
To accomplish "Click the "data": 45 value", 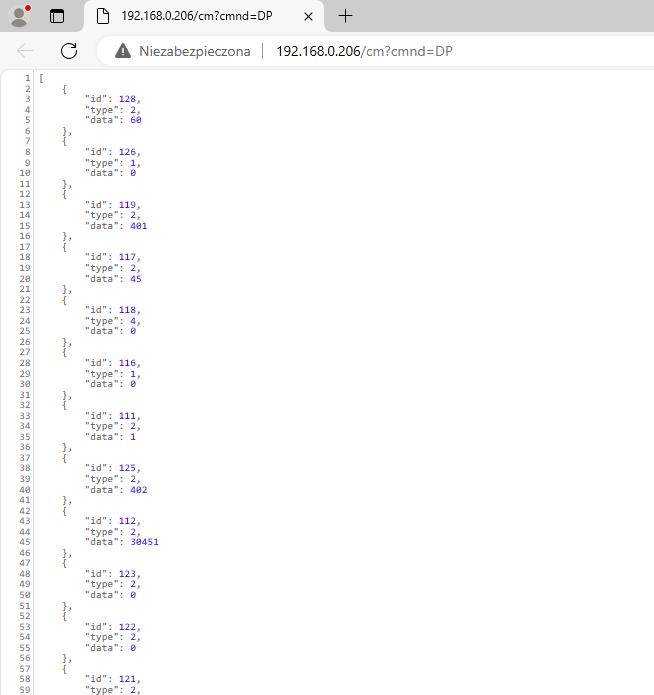I will (x=136, y=279).
